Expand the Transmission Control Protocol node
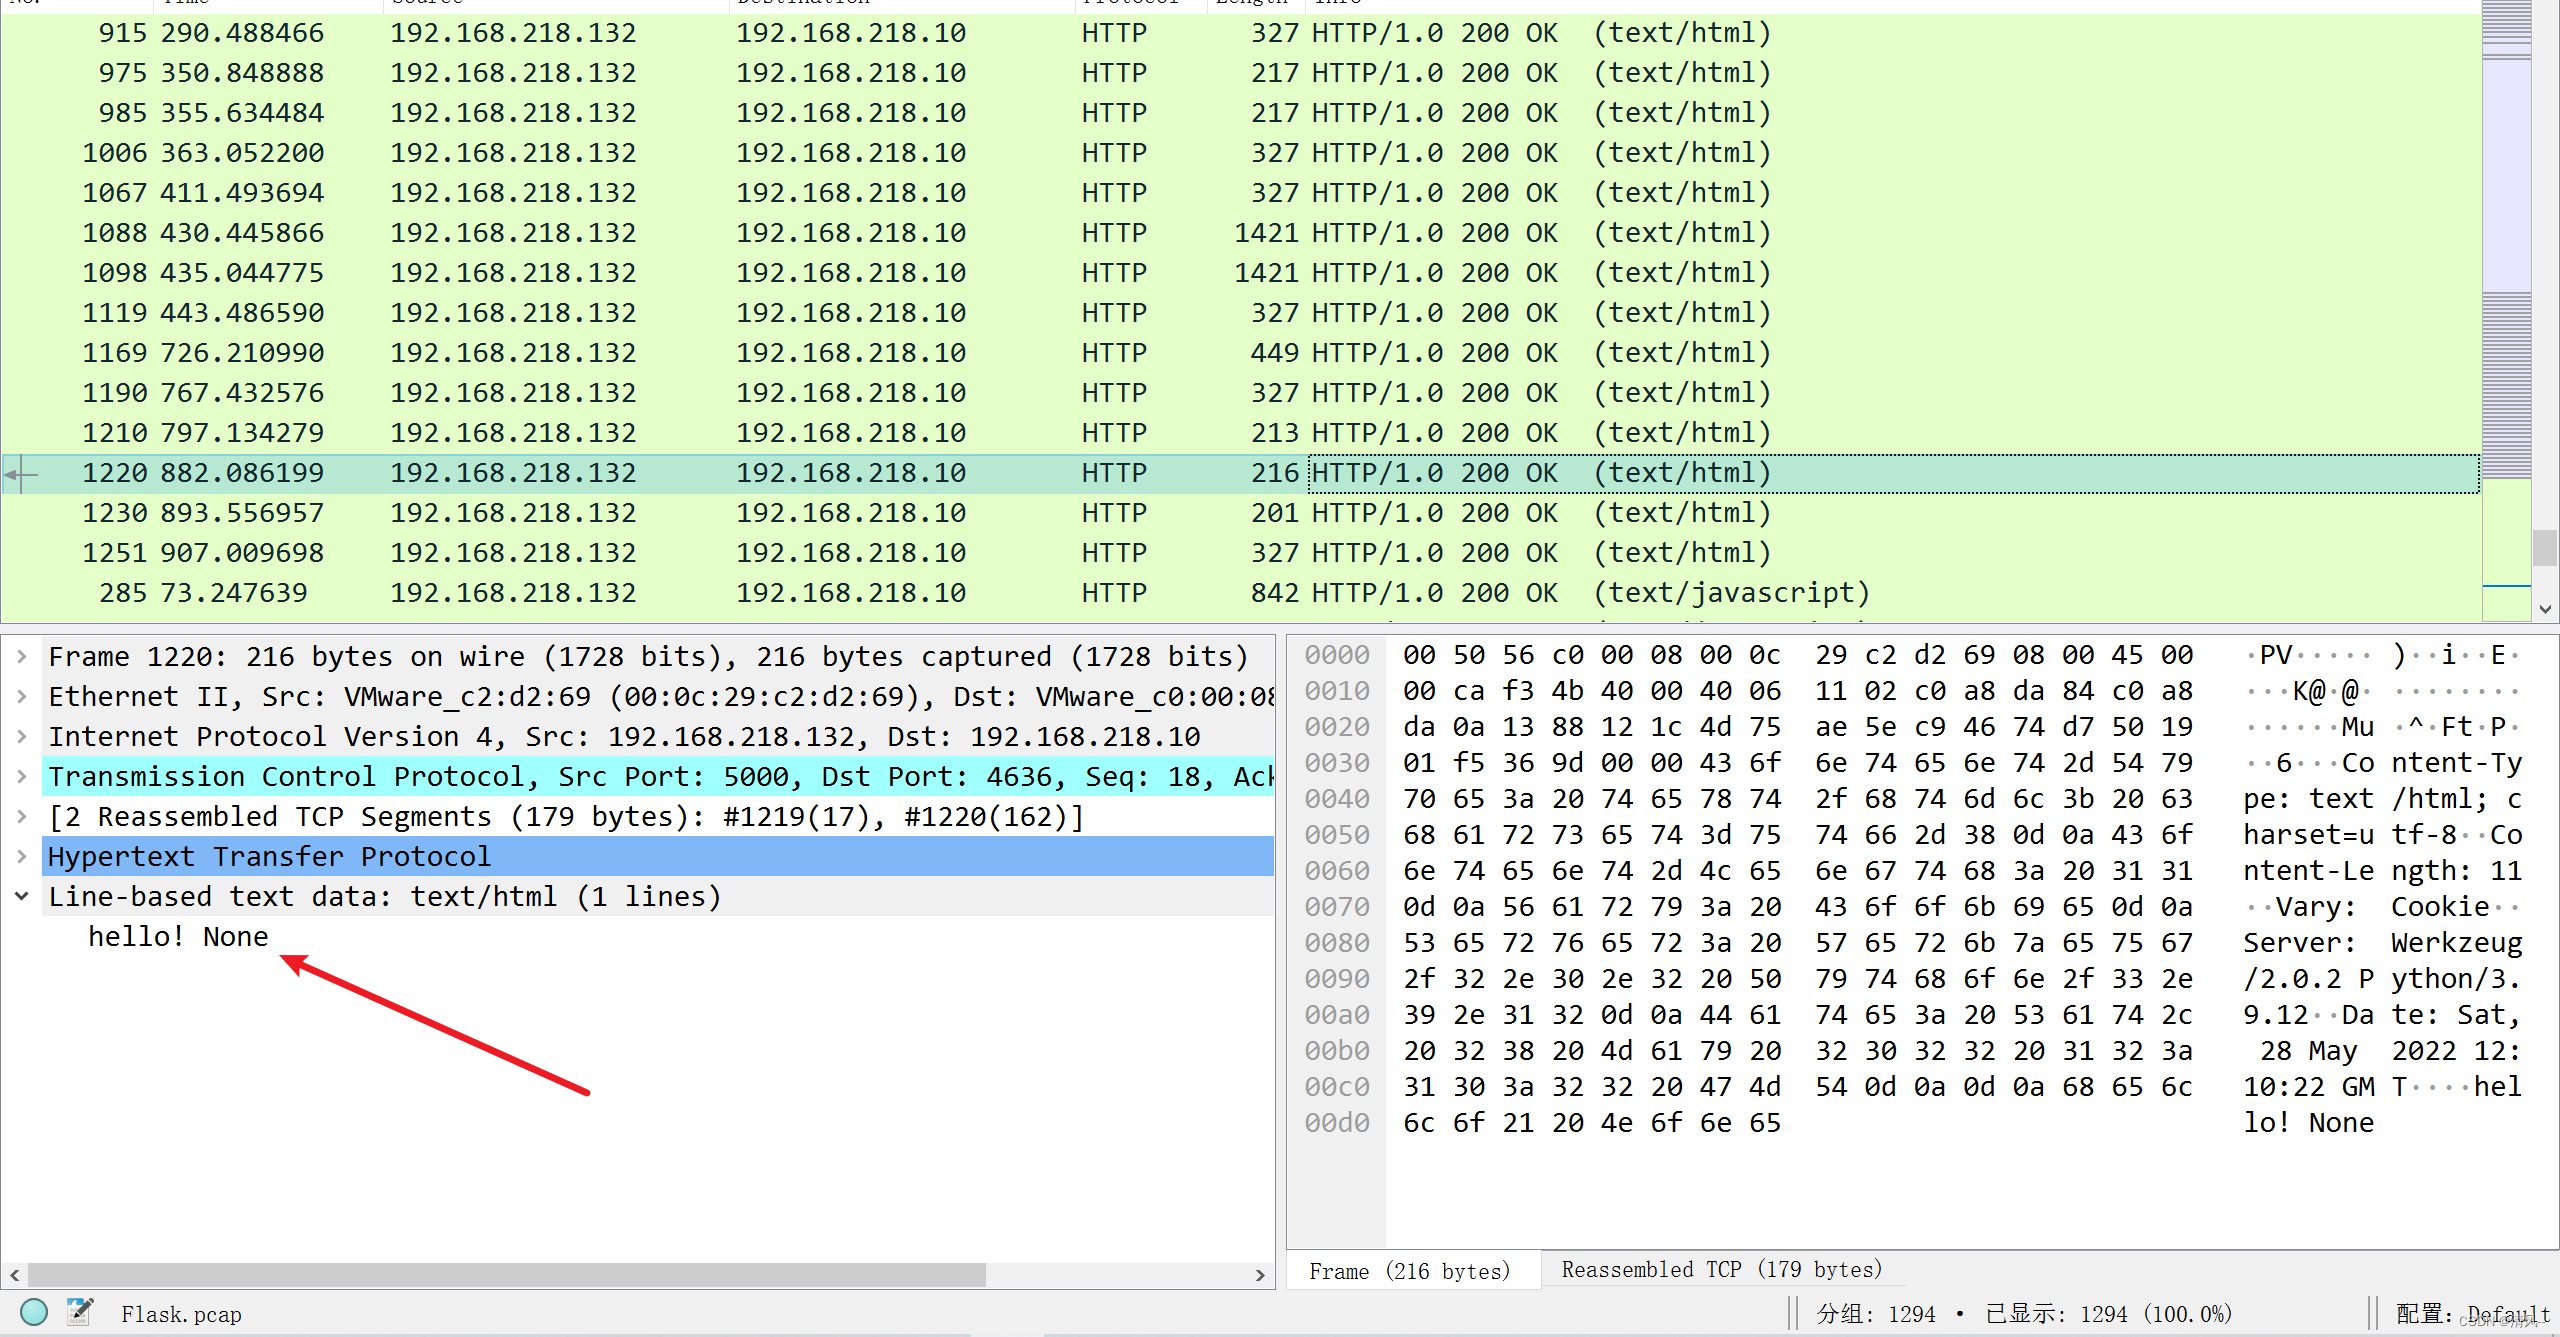Screen dimensions: 2560x1337 point(22,777)
